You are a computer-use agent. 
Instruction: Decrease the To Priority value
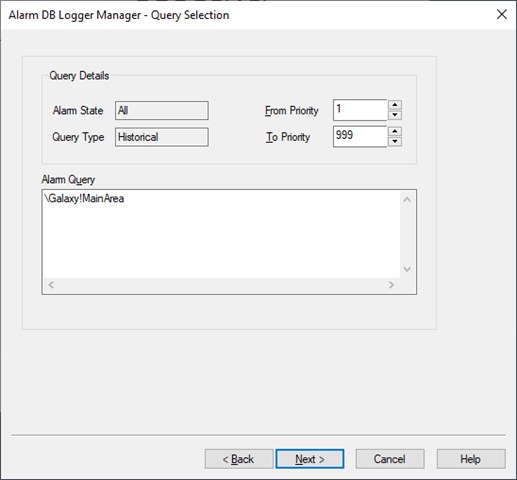pyautogui.click(x=395, y=141)
